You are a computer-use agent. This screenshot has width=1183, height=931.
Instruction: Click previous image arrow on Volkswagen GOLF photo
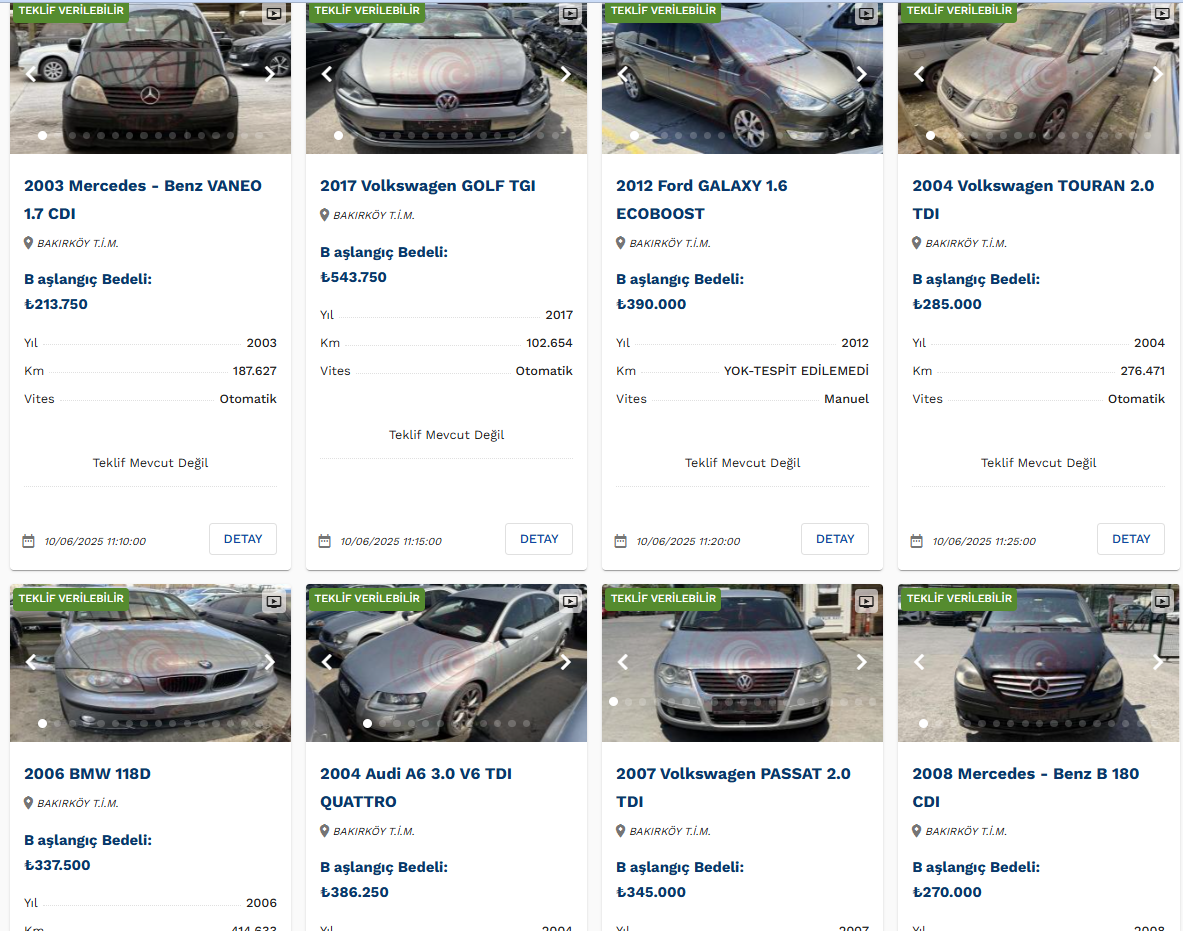tap(327, 73)
